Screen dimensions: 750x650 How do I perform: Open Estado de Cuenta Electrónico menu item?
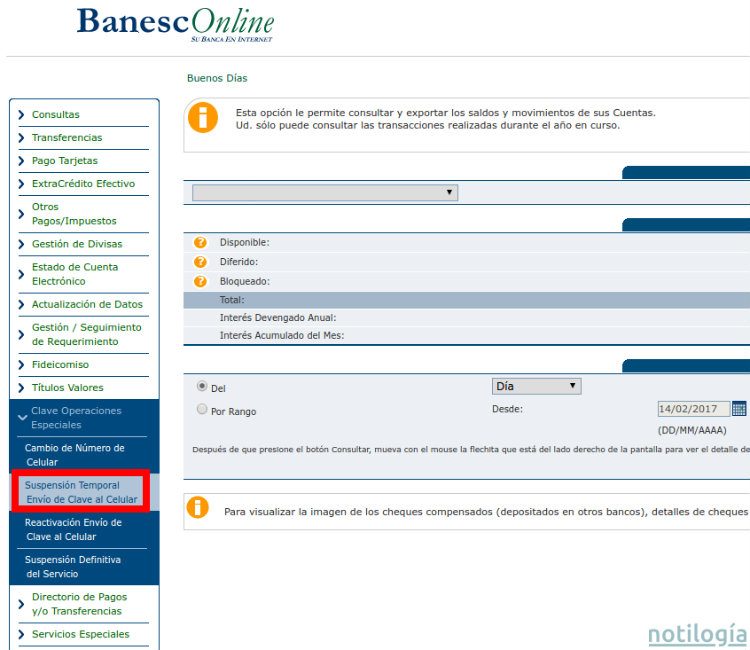pyautogui.click(x=75, y=274)
